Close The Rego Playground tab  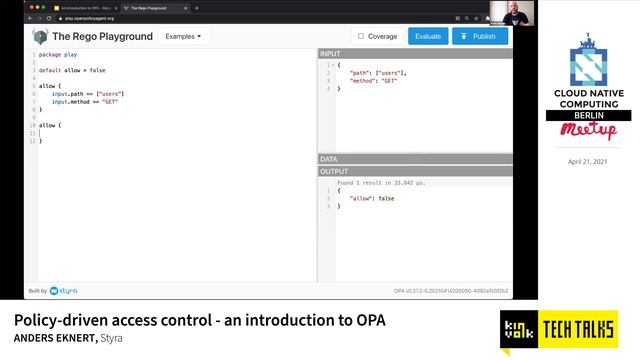coord(186,8)
